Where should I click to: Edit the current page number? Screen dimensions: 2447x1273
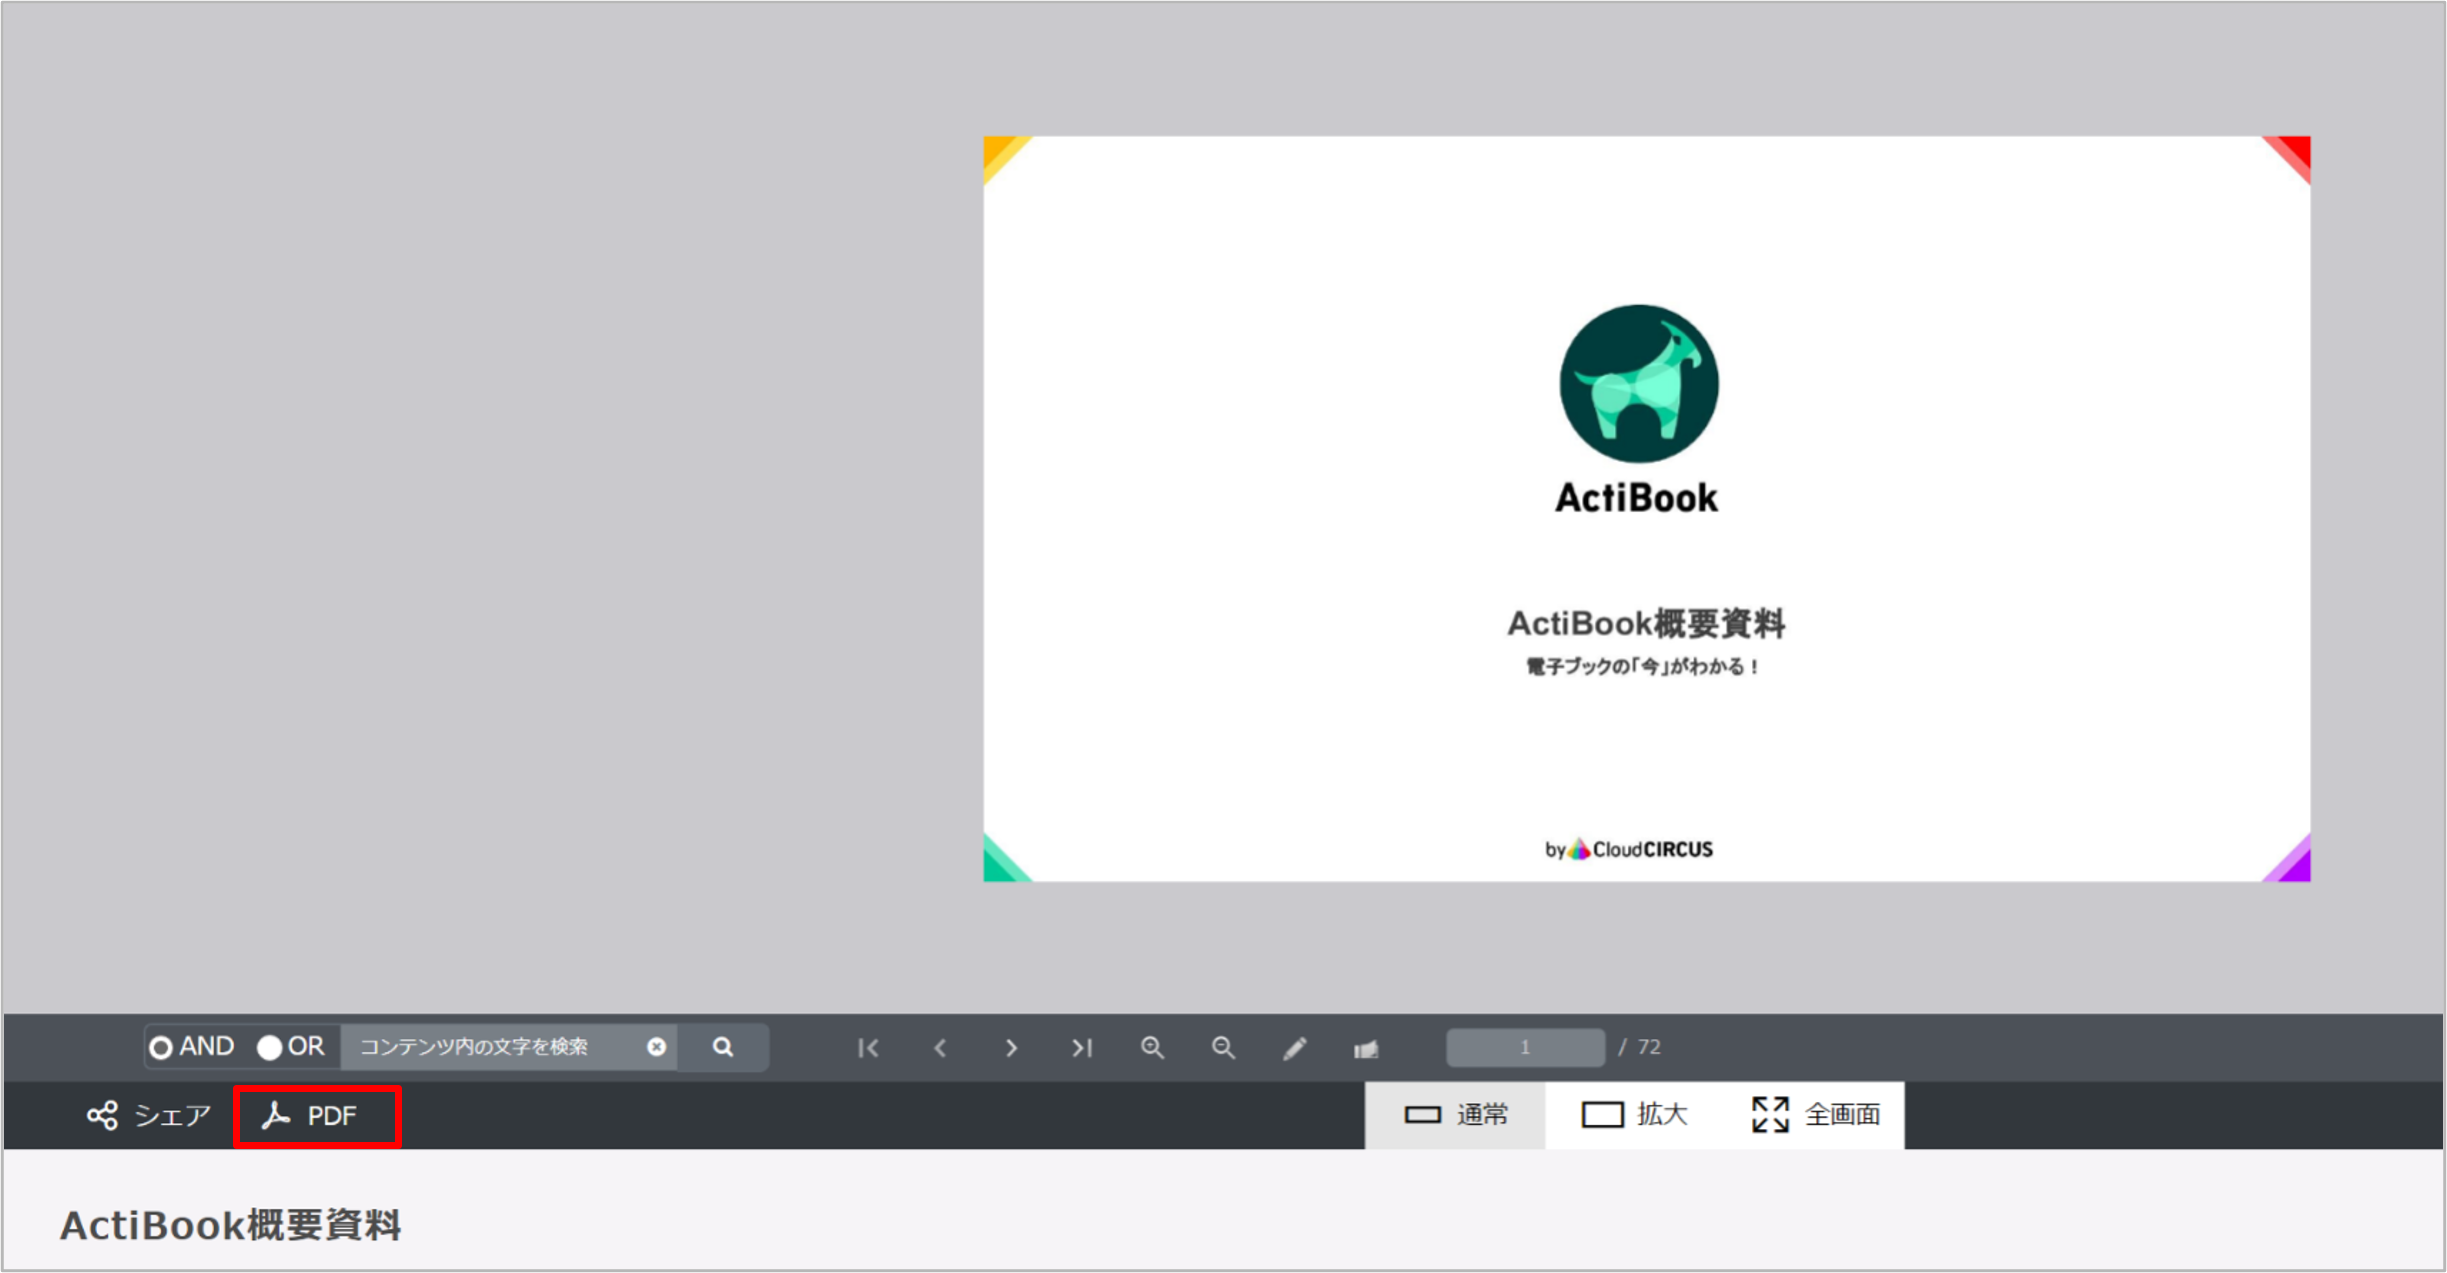point(1523,1047)
